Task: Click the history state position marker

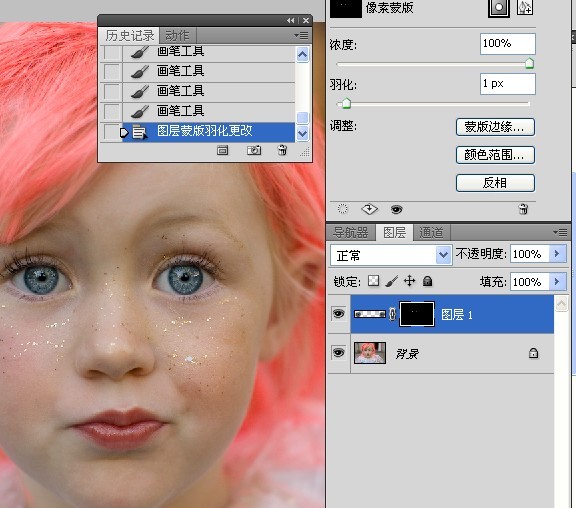Action: tap(124, 132)
